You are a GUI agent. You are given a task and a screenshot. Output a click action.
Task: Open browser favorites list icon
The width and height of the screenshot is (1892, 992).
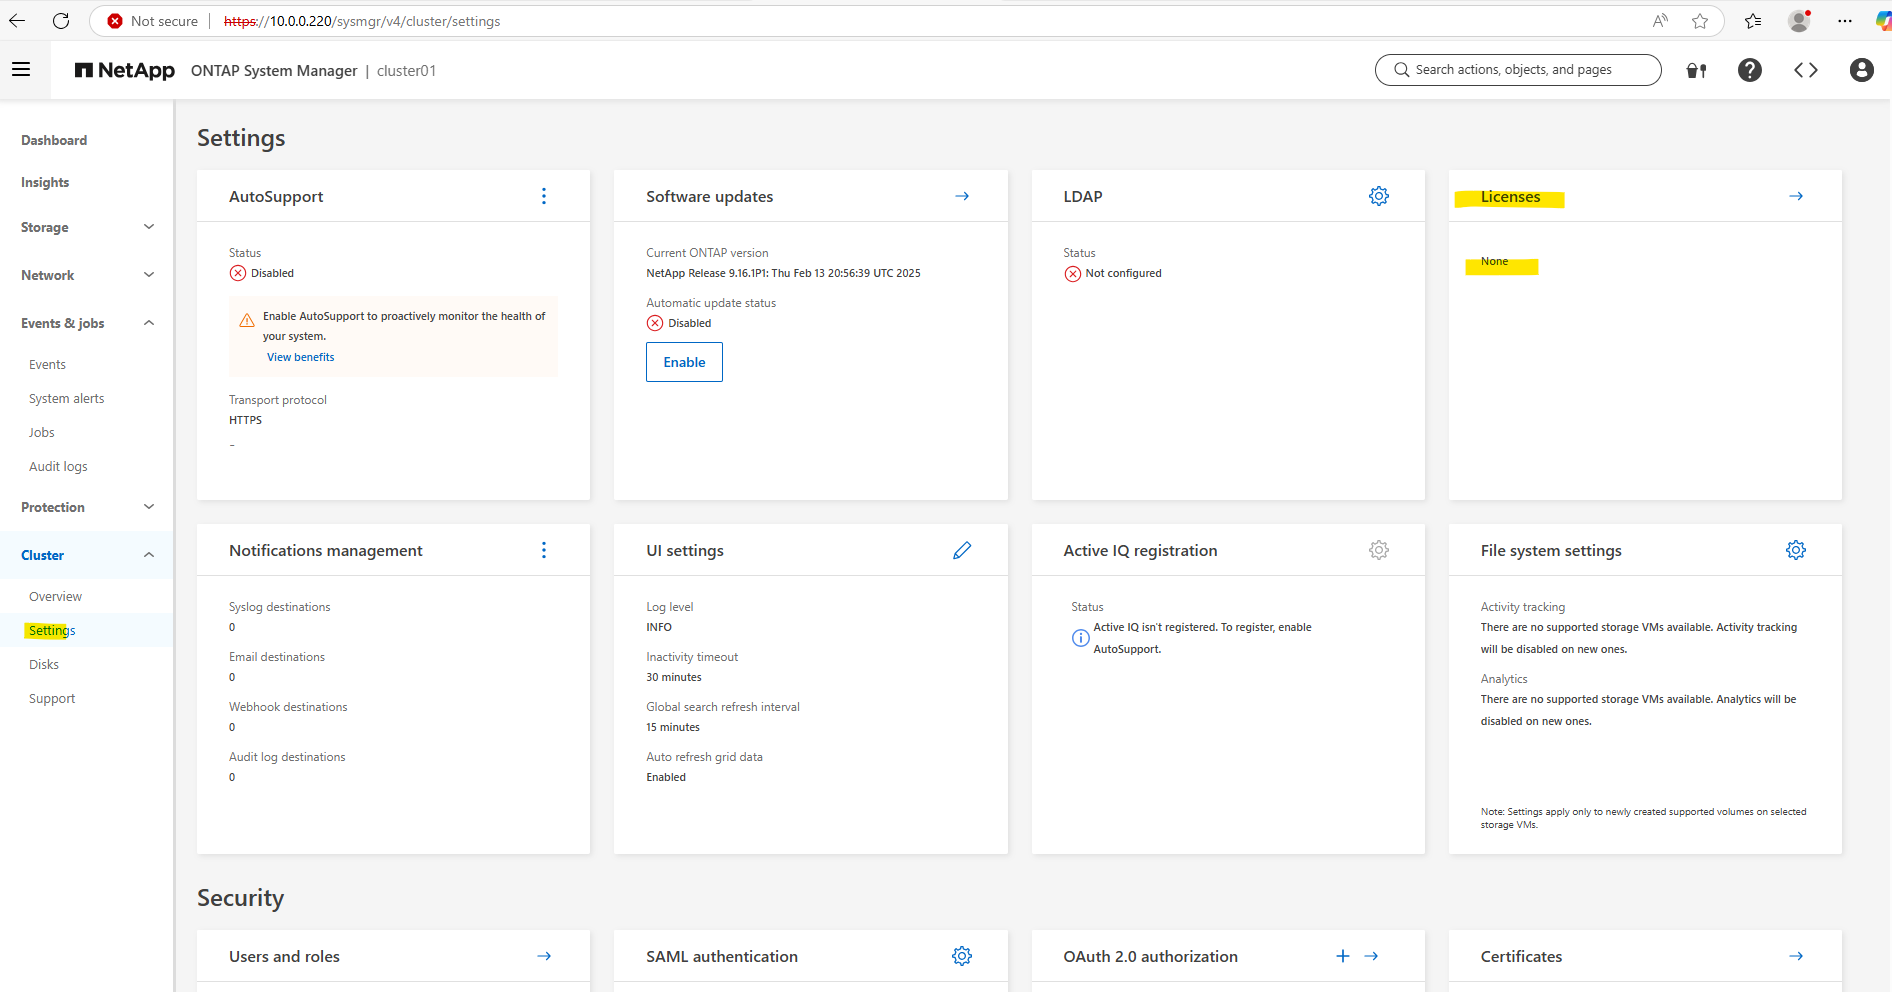(1753, 21)
